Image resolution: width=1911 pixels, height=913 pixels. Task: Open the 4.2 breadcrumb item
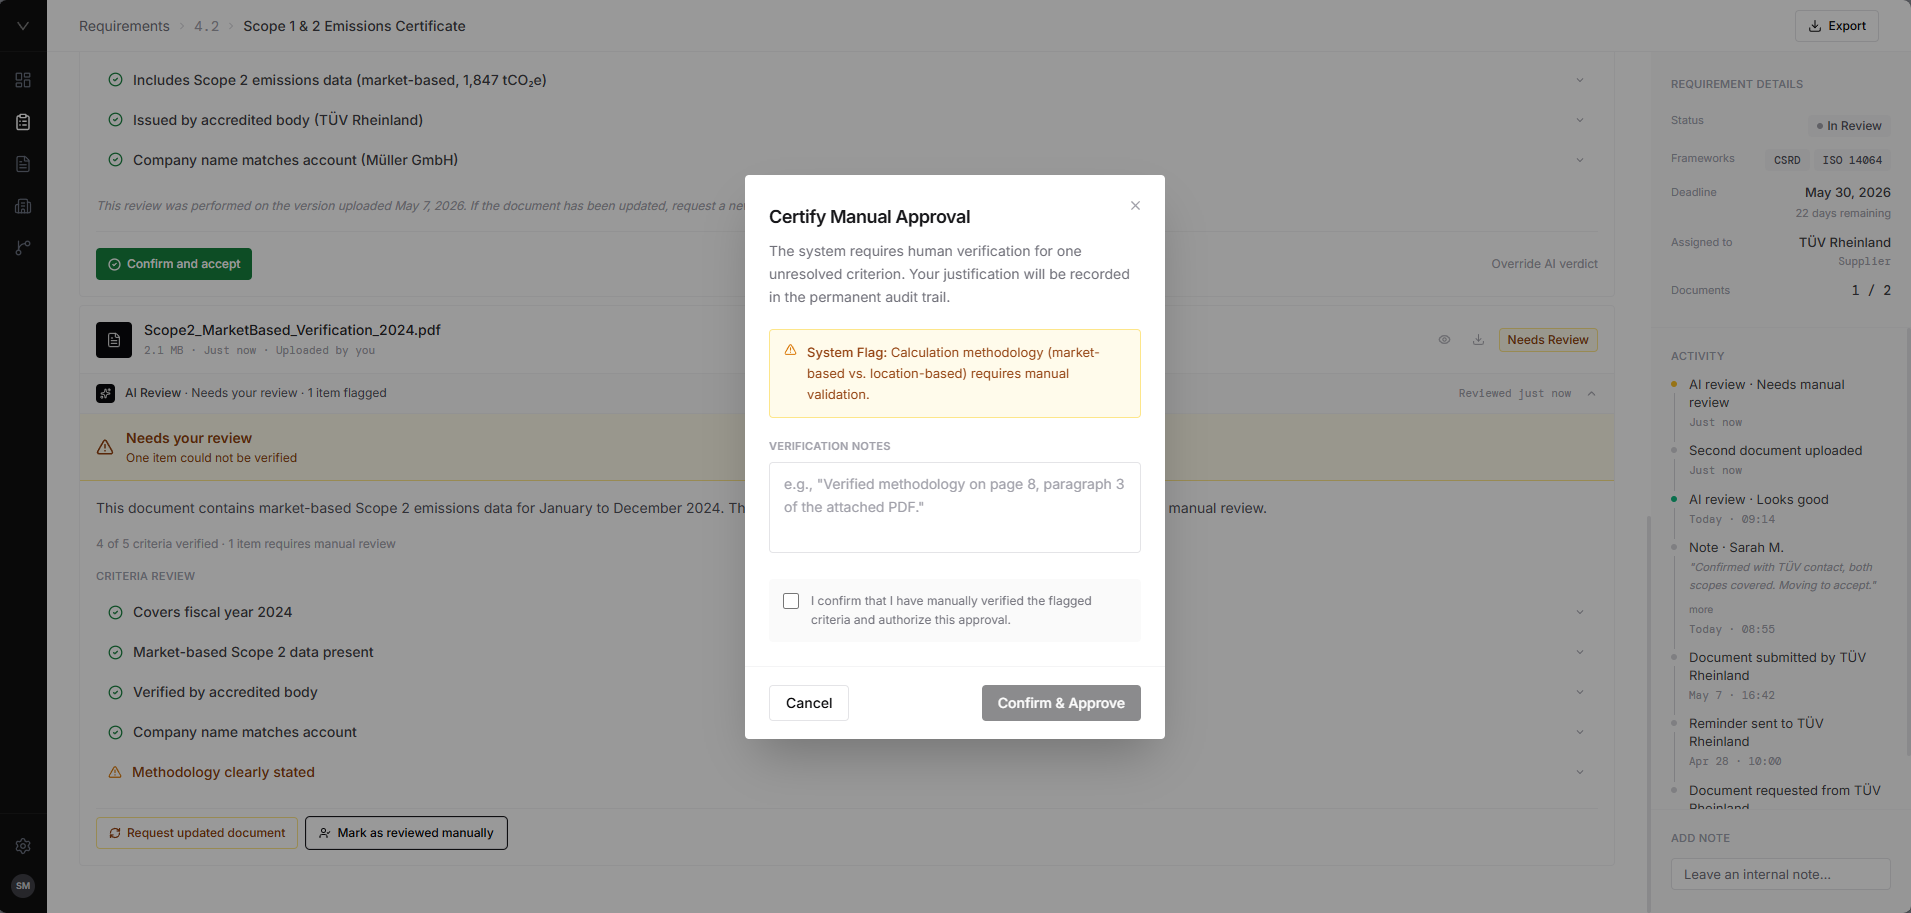coord(206,26)
